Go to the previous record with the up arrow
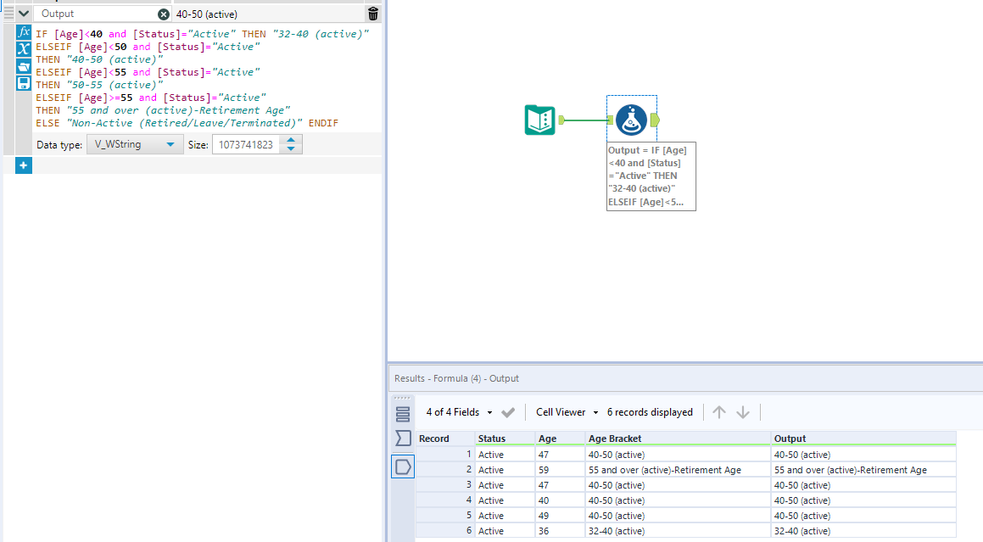 pyautogui.click(x=719, y=412)
